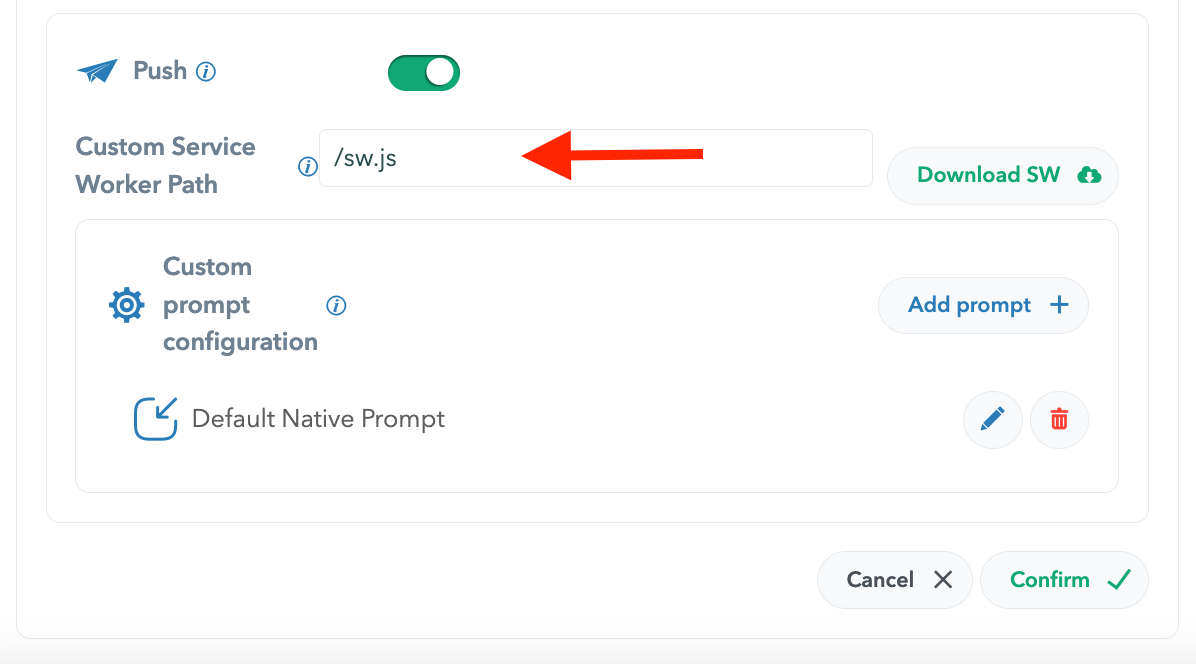Click the Download SW button label
1196x664 pixels.
(988, 175)
